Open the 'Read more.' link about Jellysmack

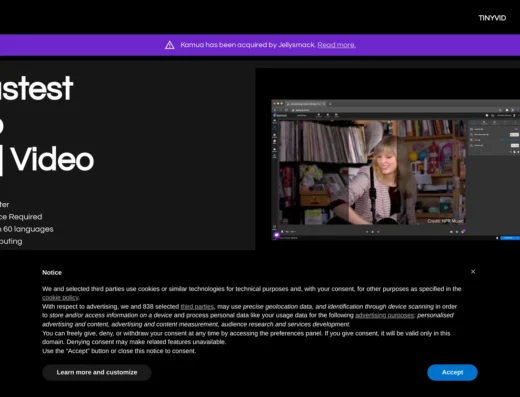click(336, 45)
